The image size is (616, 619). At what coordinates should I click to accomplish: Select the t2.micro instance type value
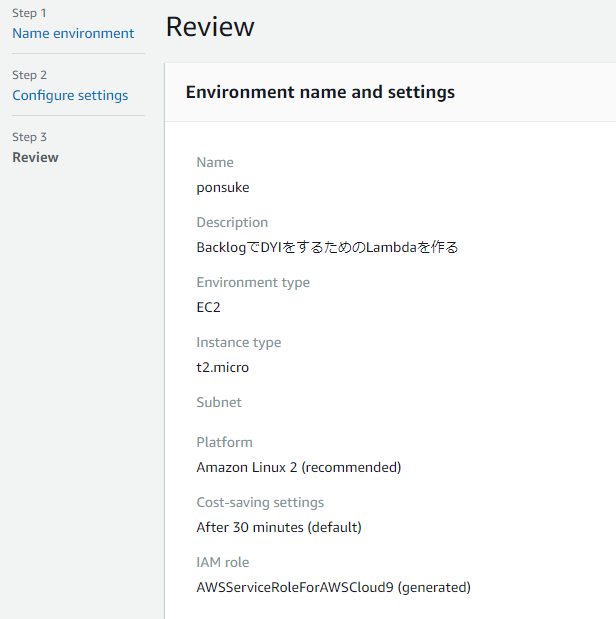coord(223,367)
